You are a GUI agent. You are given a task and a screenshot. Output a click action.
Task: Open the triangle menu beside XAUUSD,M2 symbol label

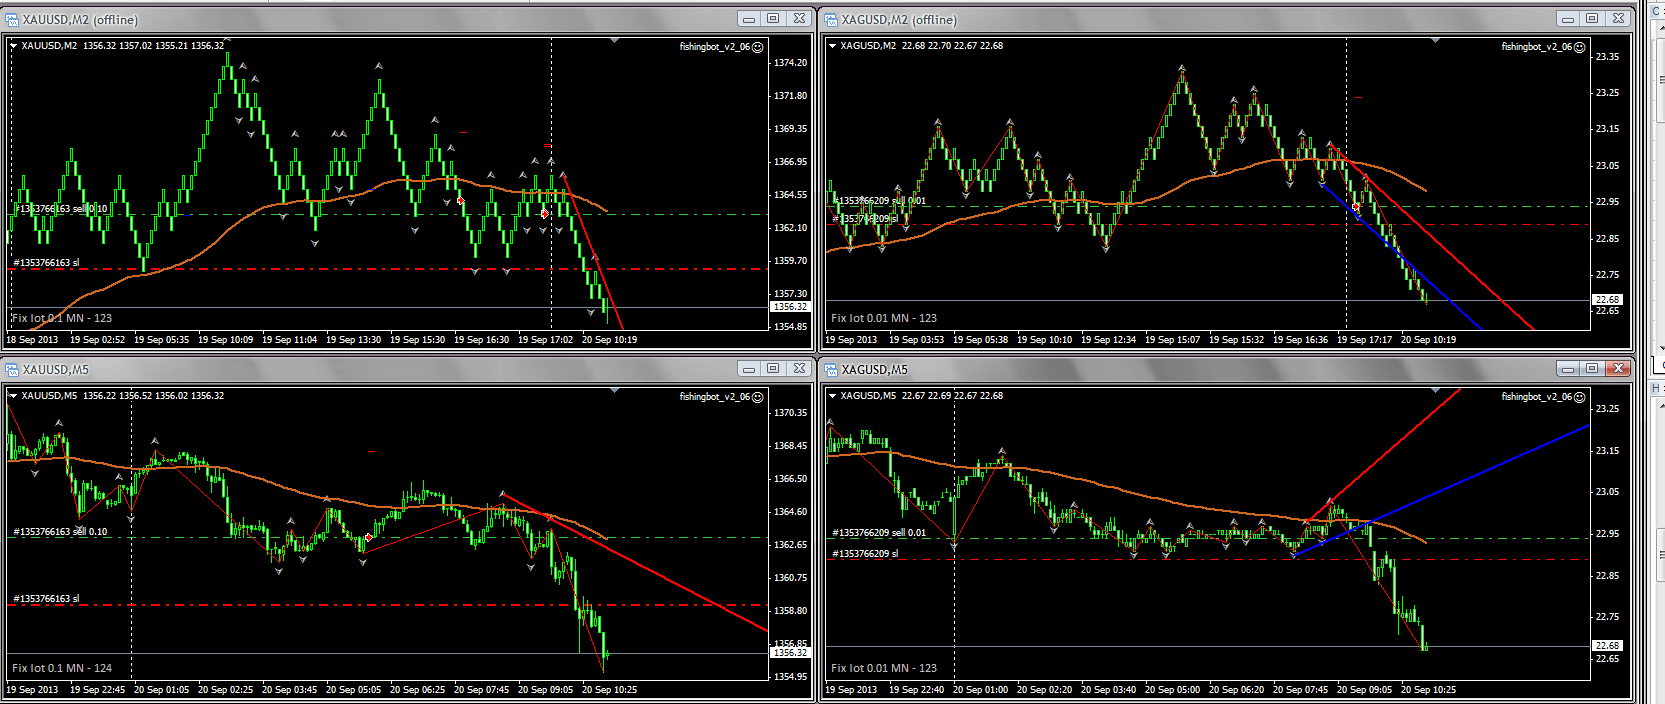coord(14,46)
